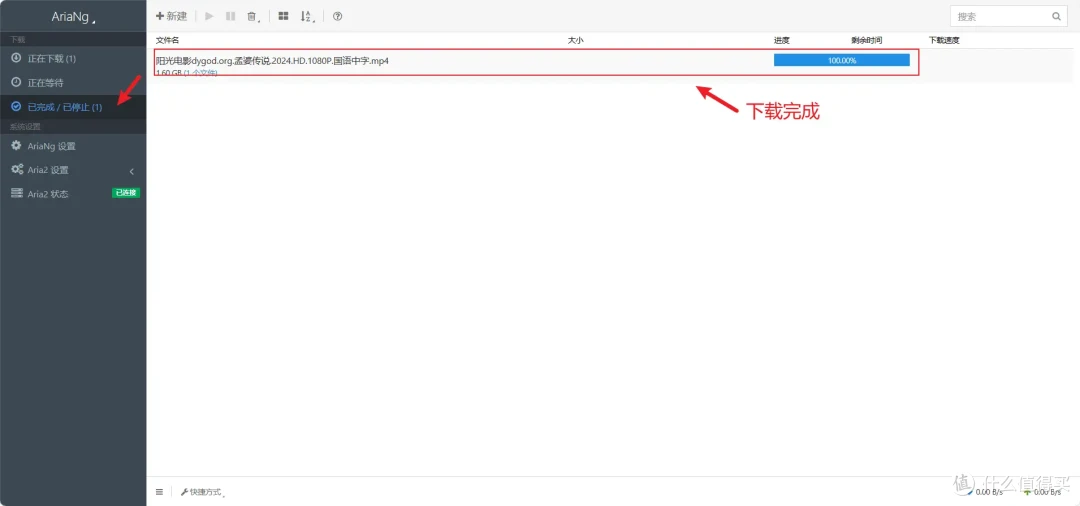Click the 100.00% progress bar
This screenshot has height=506, width=1080.
(842, 60)
